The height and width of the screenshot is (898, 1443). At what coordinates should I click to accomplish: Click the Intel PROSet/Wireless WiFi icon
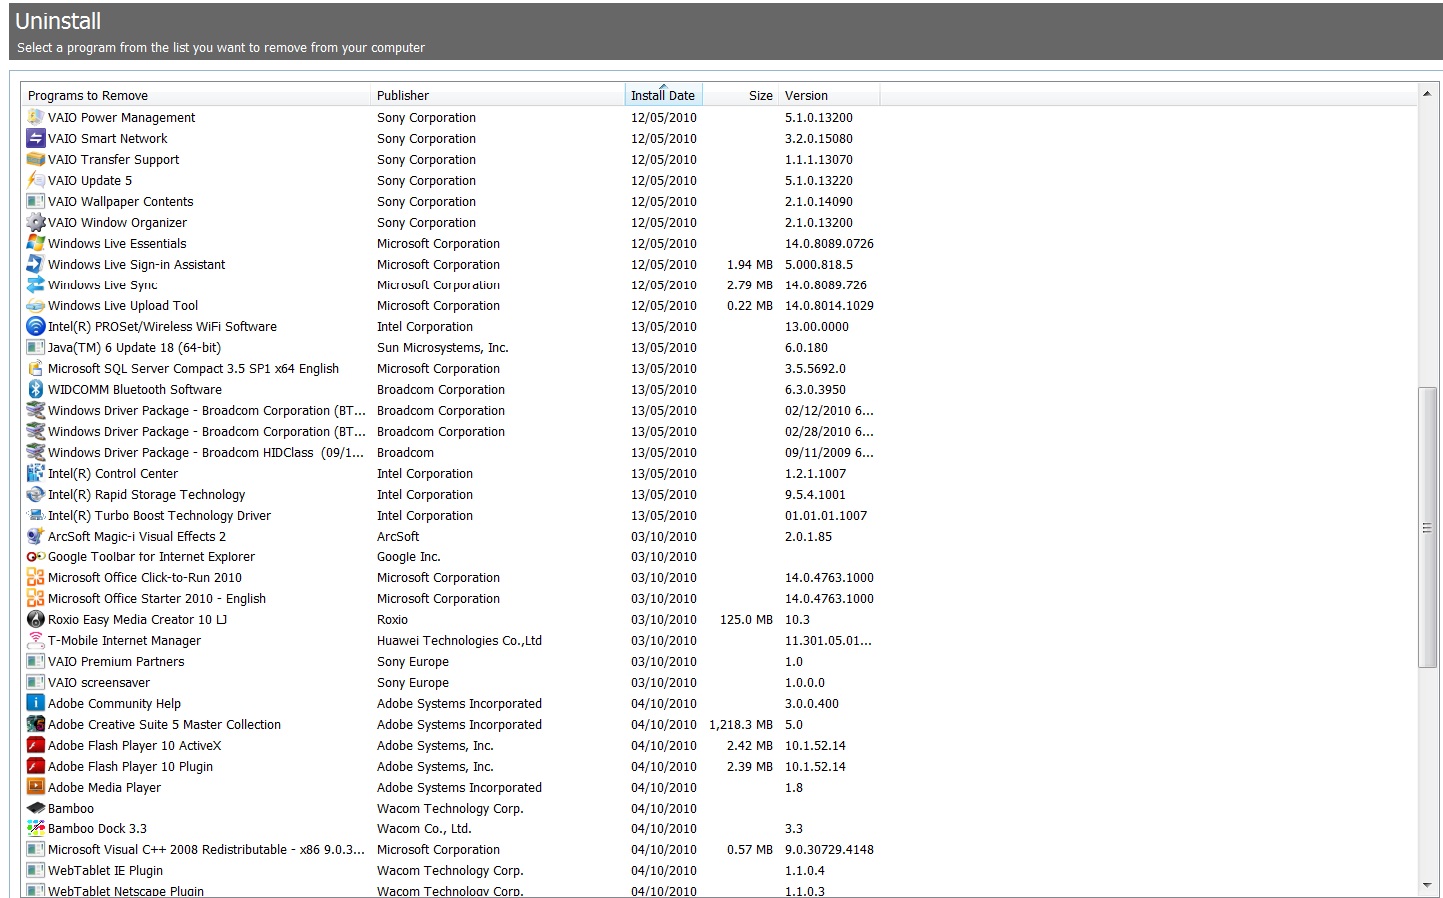(35, 326)
